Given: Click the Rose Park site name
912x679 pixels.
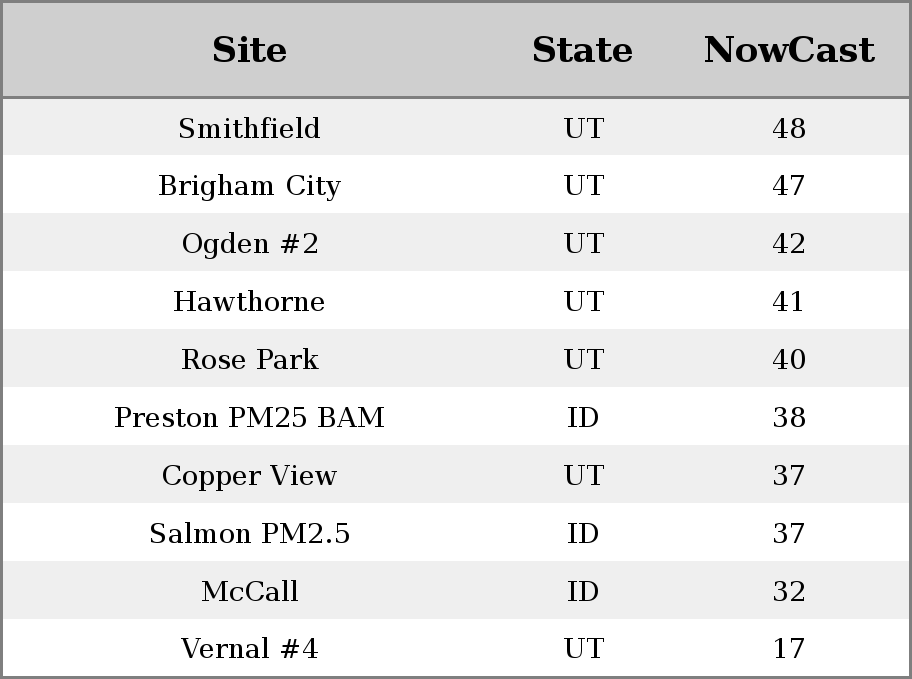Looking at the screenshot, I should tap(249, 360).
